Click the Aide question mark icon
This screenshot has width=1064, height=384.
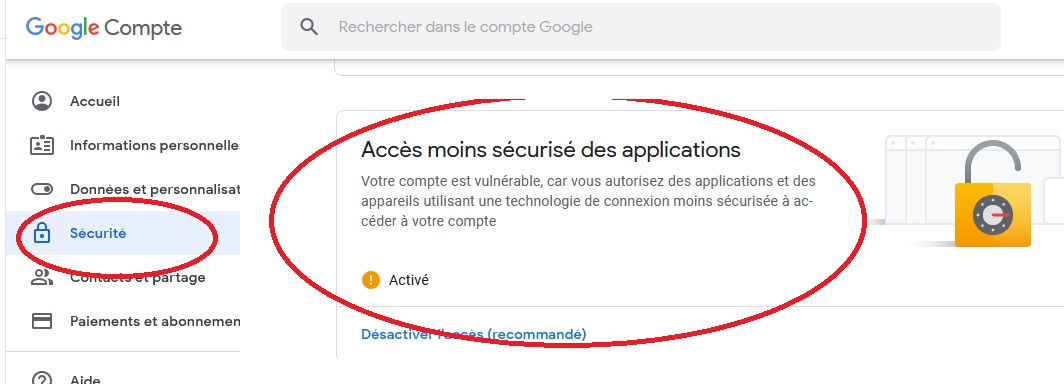click(42, 377)
